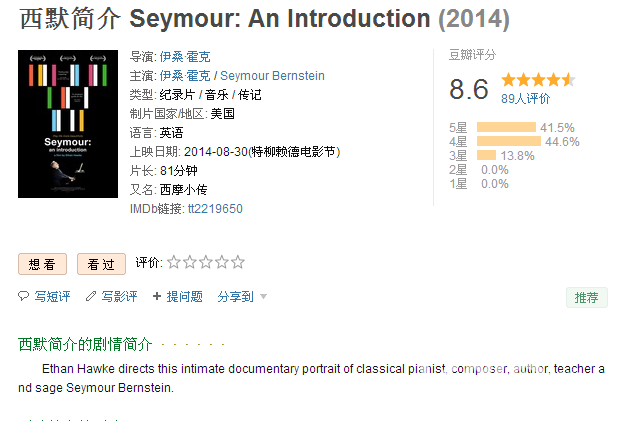Click the pencil icon for 写影评
Screen dimensions: 629x421
point(91,296)
